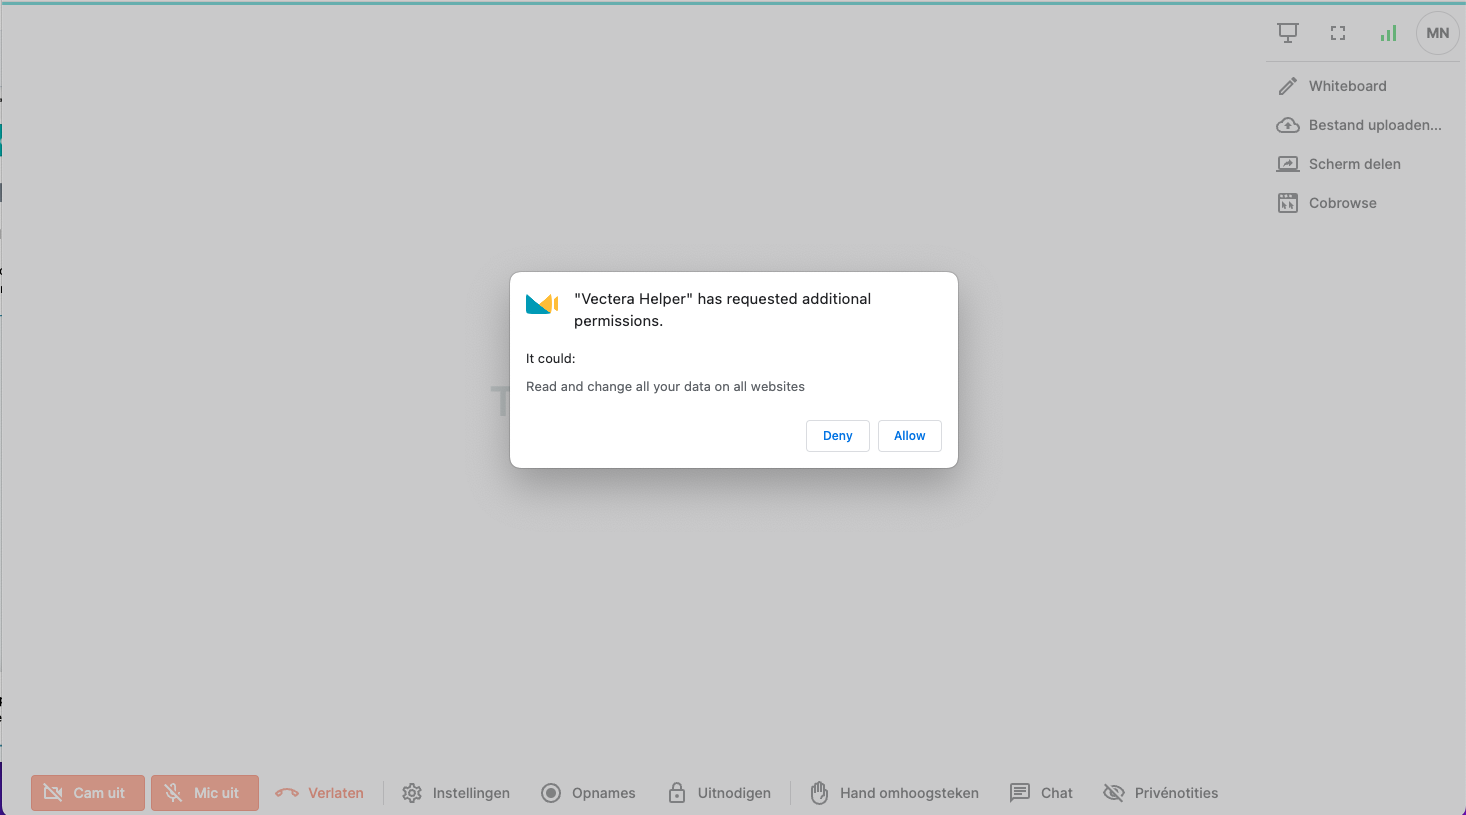Click the screen share icon
This screenshot has width=1466, height=815.
coord(1288,164)
